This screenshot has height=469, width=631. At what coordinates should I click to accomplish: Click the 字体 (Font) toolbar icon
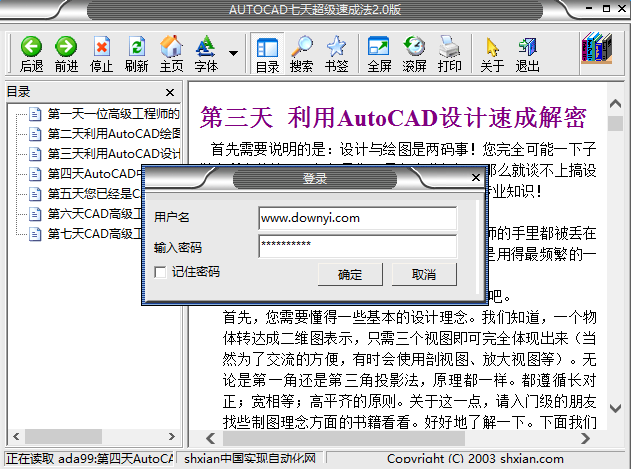pyautogui.click(x=206, y=54)
